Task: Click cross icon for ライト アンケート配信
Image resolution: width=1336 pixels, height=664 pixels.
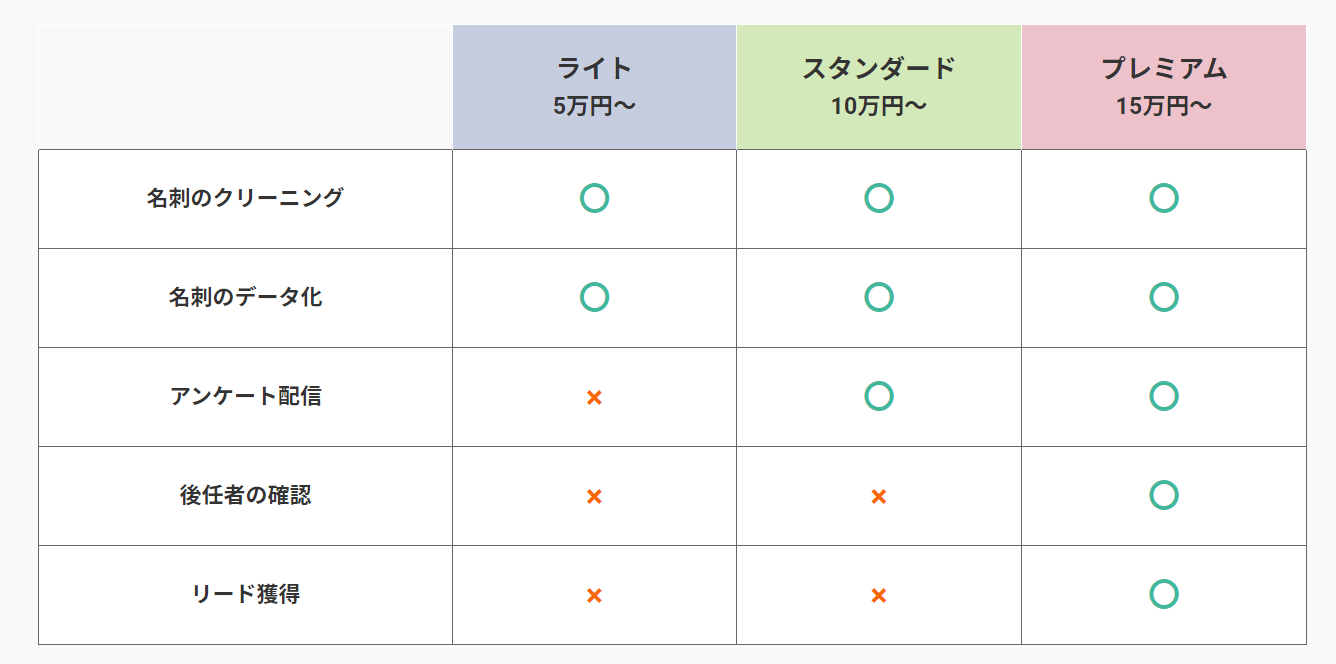Action: point(594,397)
